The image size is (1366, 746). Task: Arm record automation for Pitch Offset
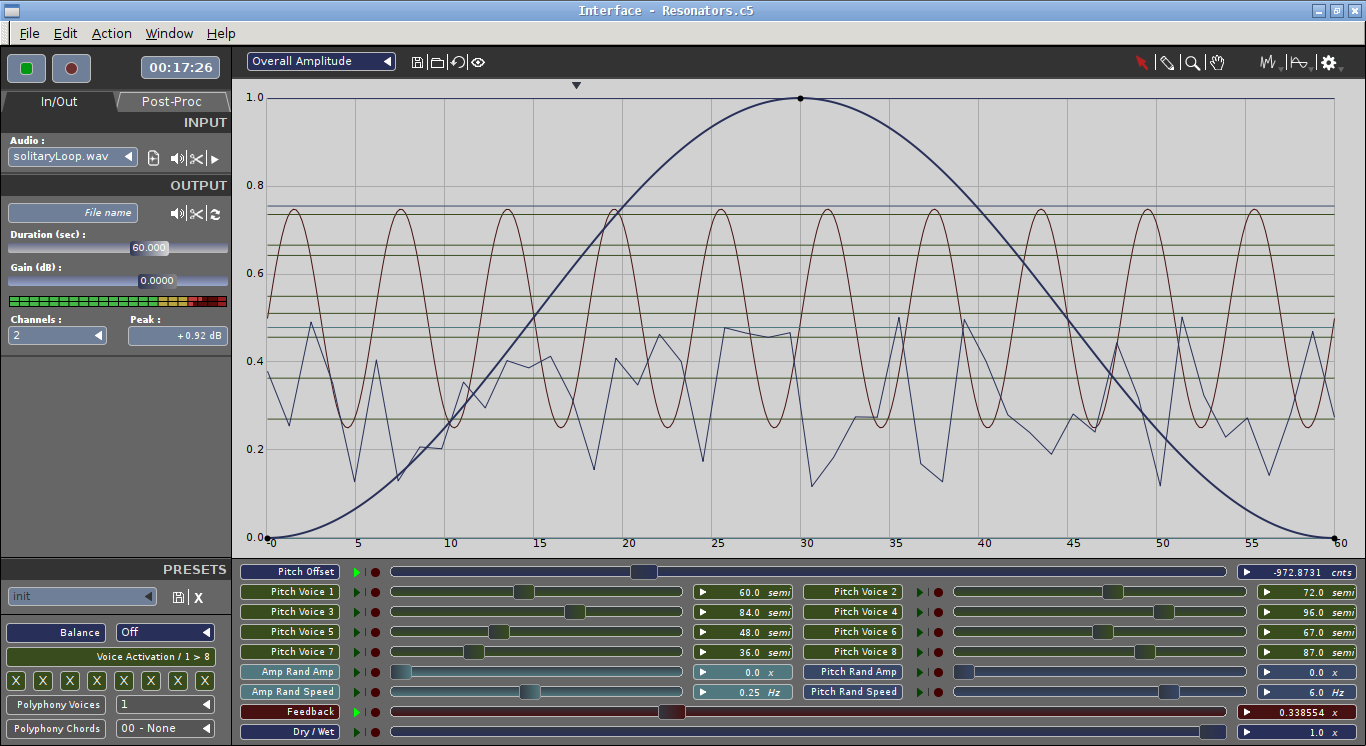pos(375,572)
